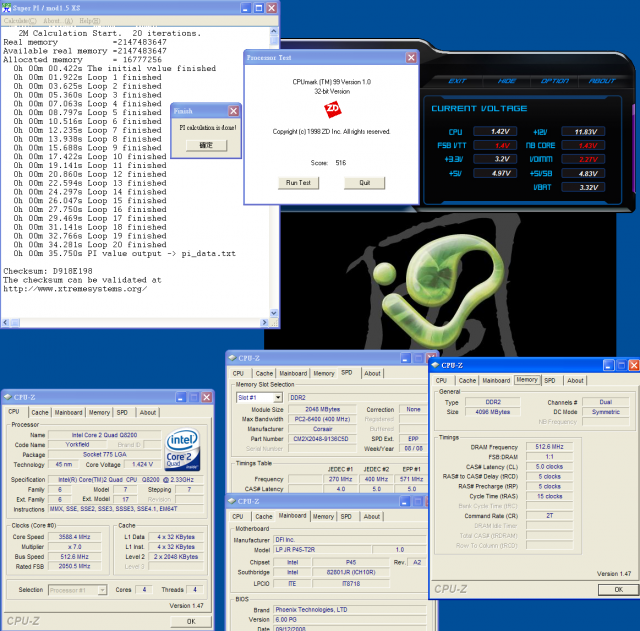The image size is (640, 631).
Task: Click HIDE in the voltage monitor
Action: (x=507, y=81)
